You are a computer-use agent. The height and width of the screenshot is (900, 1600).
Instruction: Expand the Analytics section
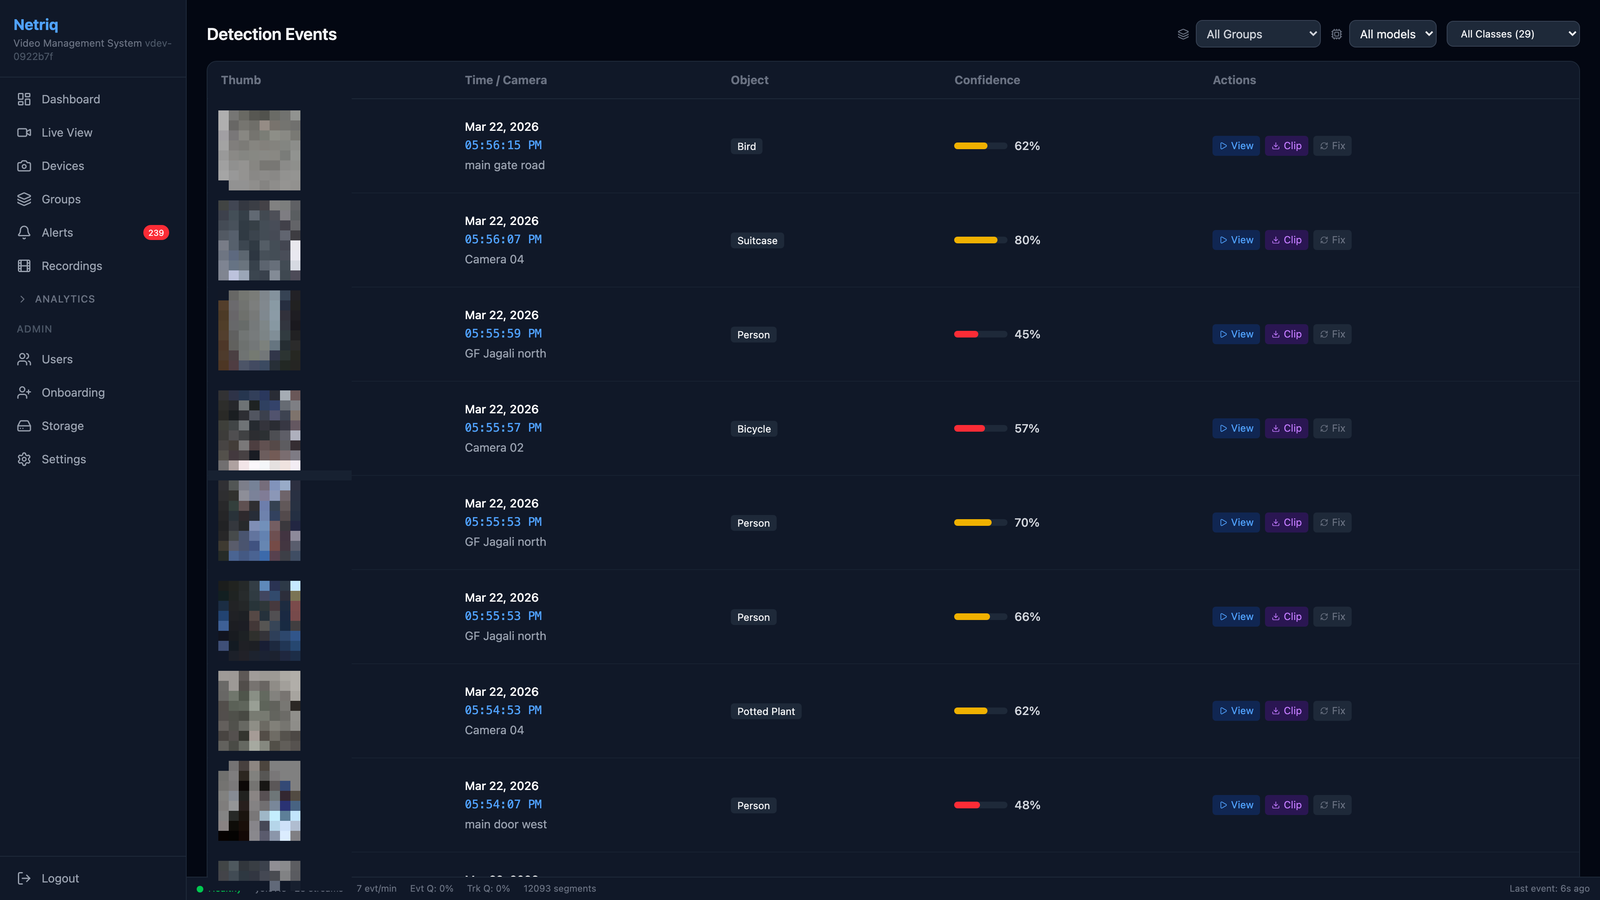tap(57, 299)
